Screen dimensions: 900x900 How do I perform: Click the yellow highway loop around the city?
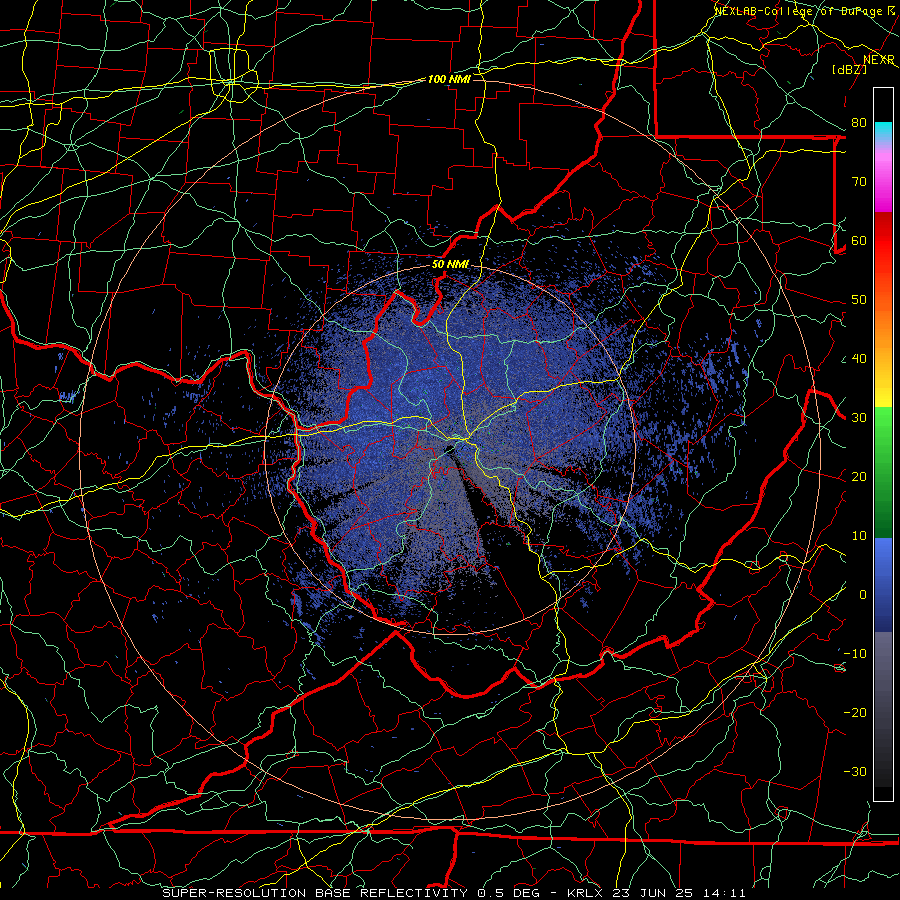point(232,75)
